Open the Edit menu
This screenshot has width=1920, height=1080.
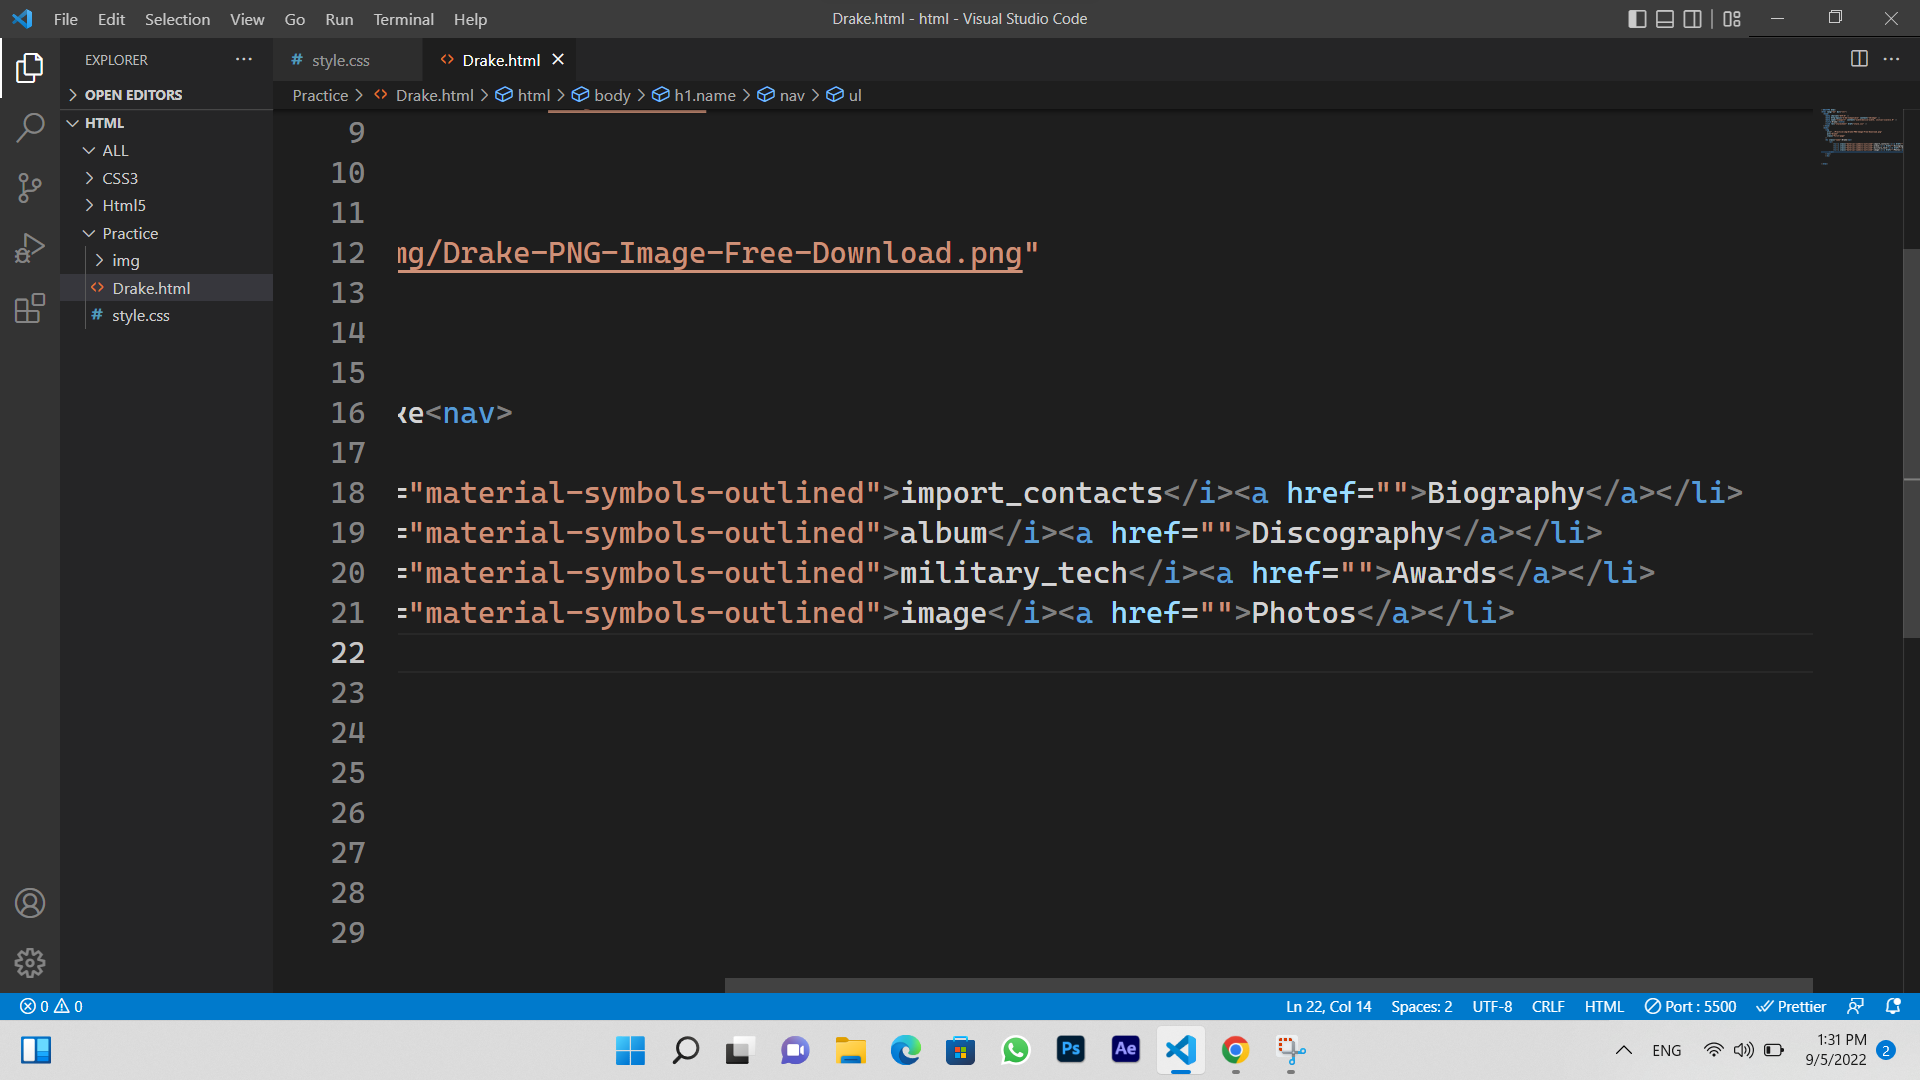coord(111,19)
